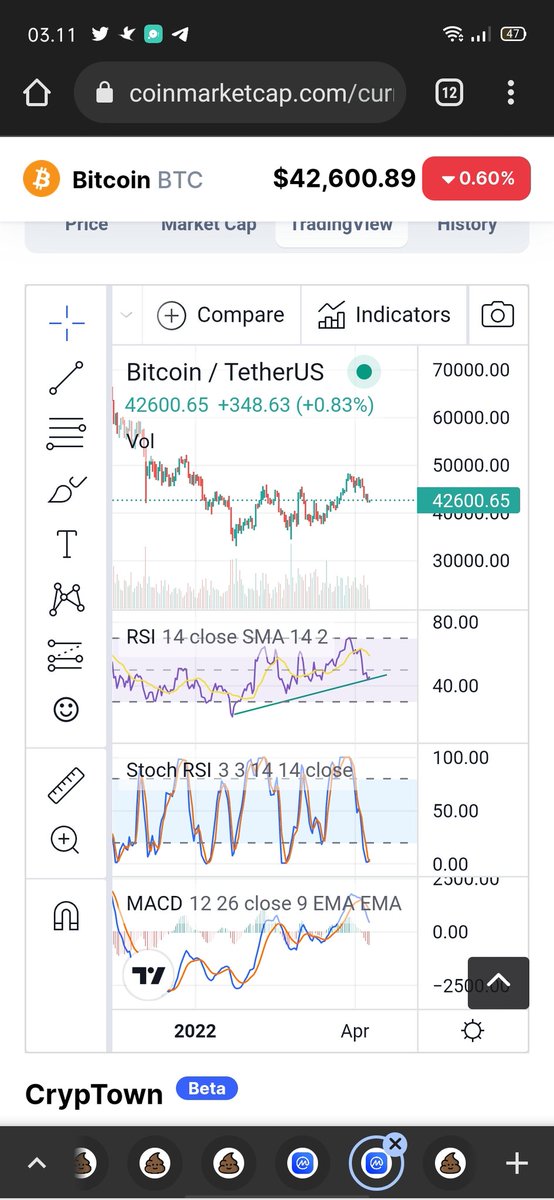Tap the Telegram notification icon
The height and width of the screenshot is (1200, 554).
point(181,34)
